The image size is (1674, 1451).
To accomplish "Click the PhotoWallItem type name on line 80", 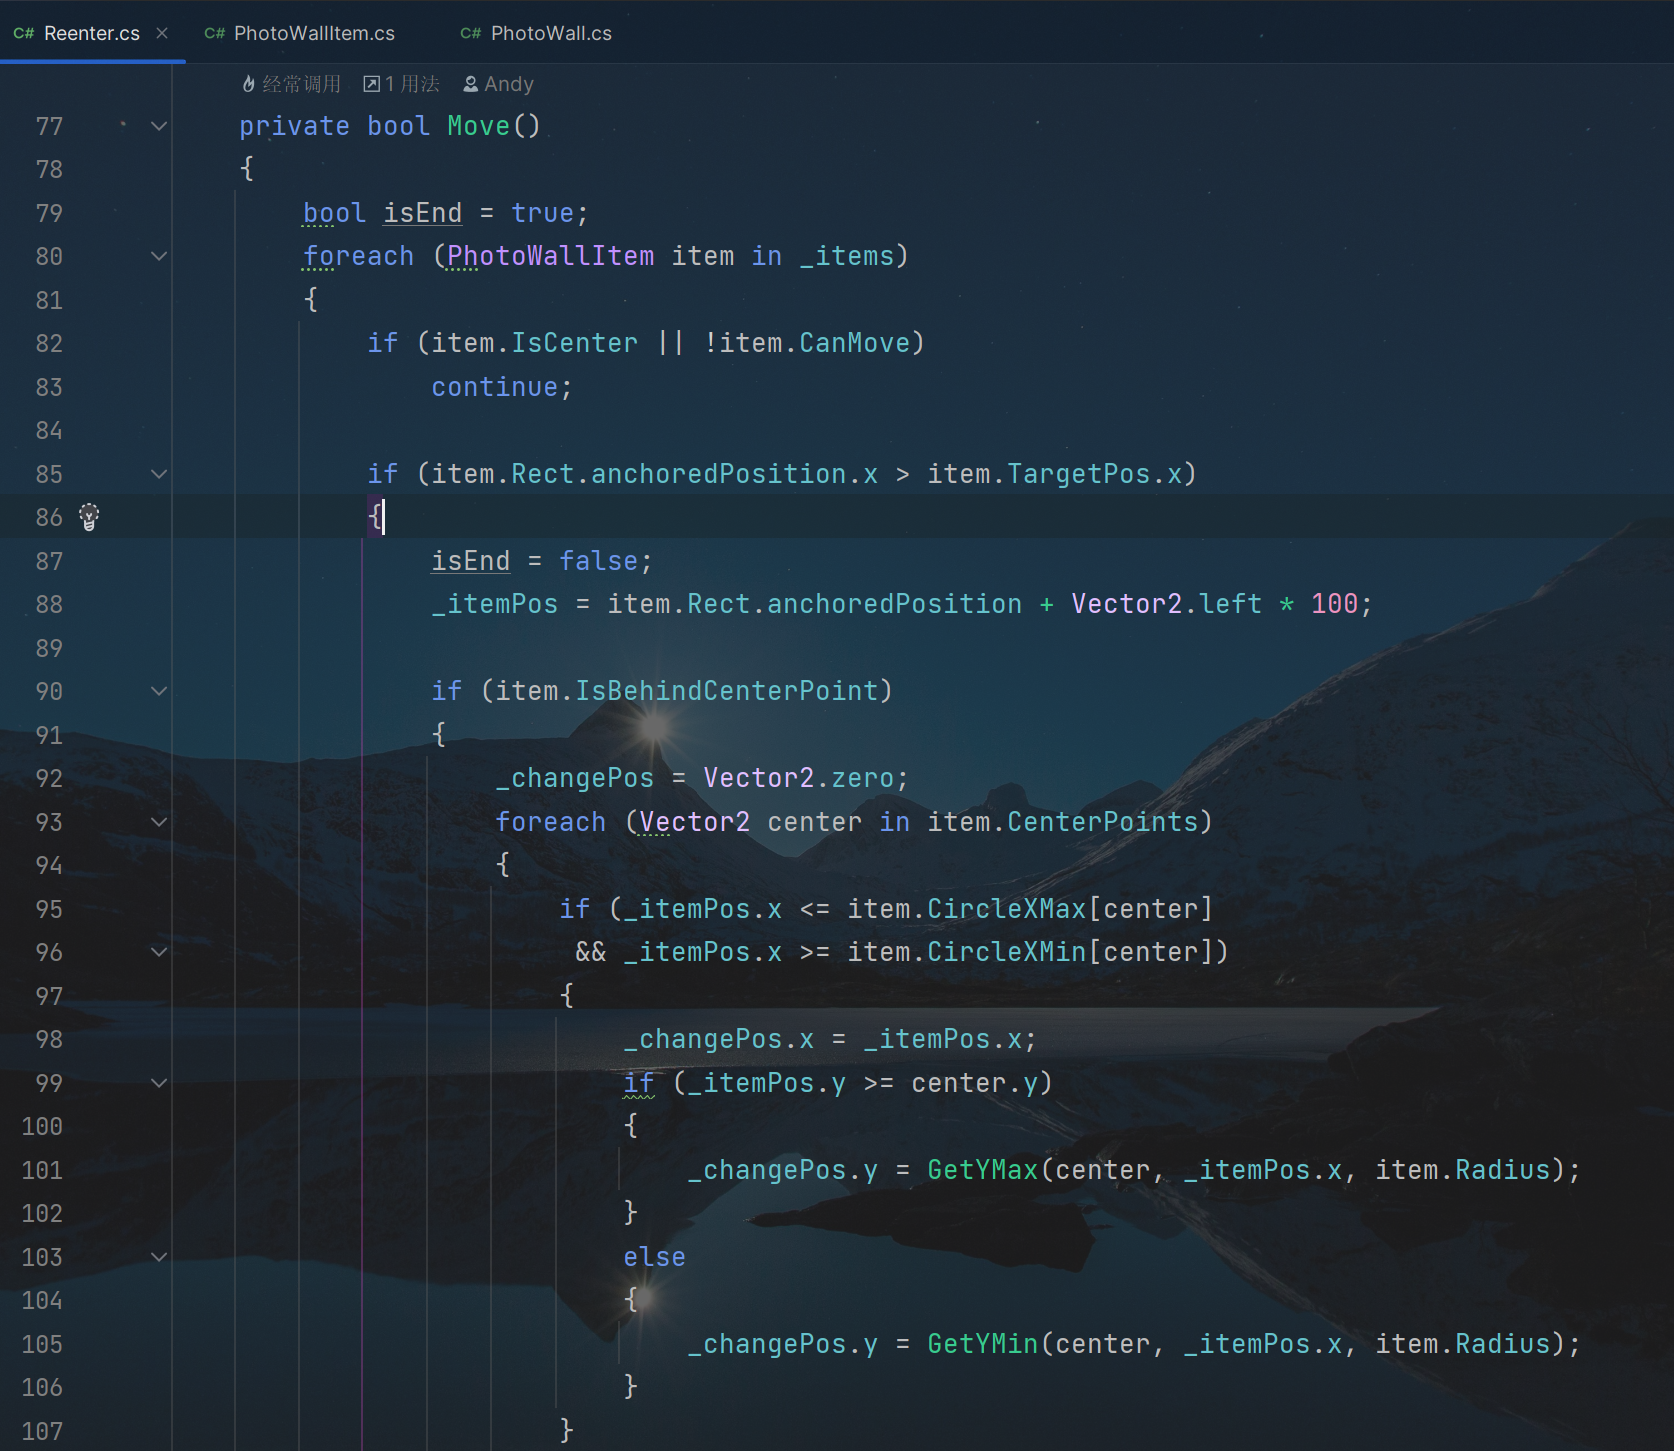I will click(551, 256).
